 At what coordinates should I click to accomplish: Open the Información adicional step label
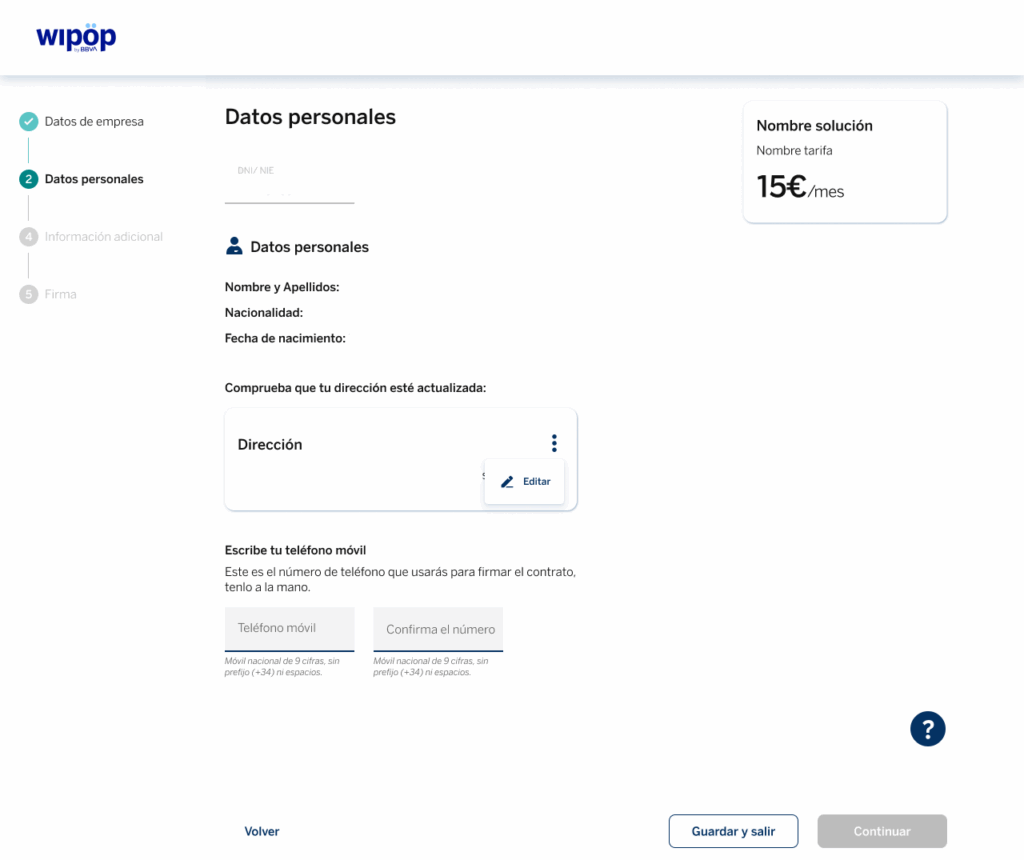tap(103, 237)
